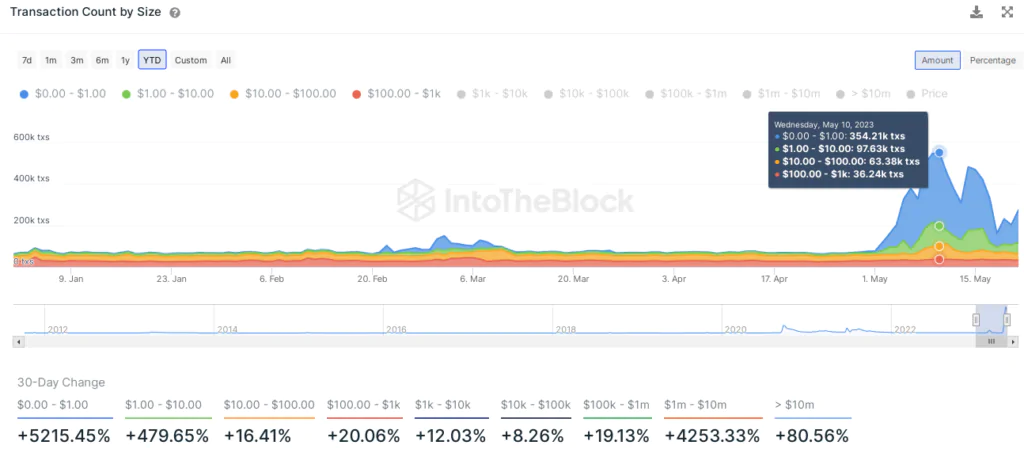Select the 7d time range

27,60
